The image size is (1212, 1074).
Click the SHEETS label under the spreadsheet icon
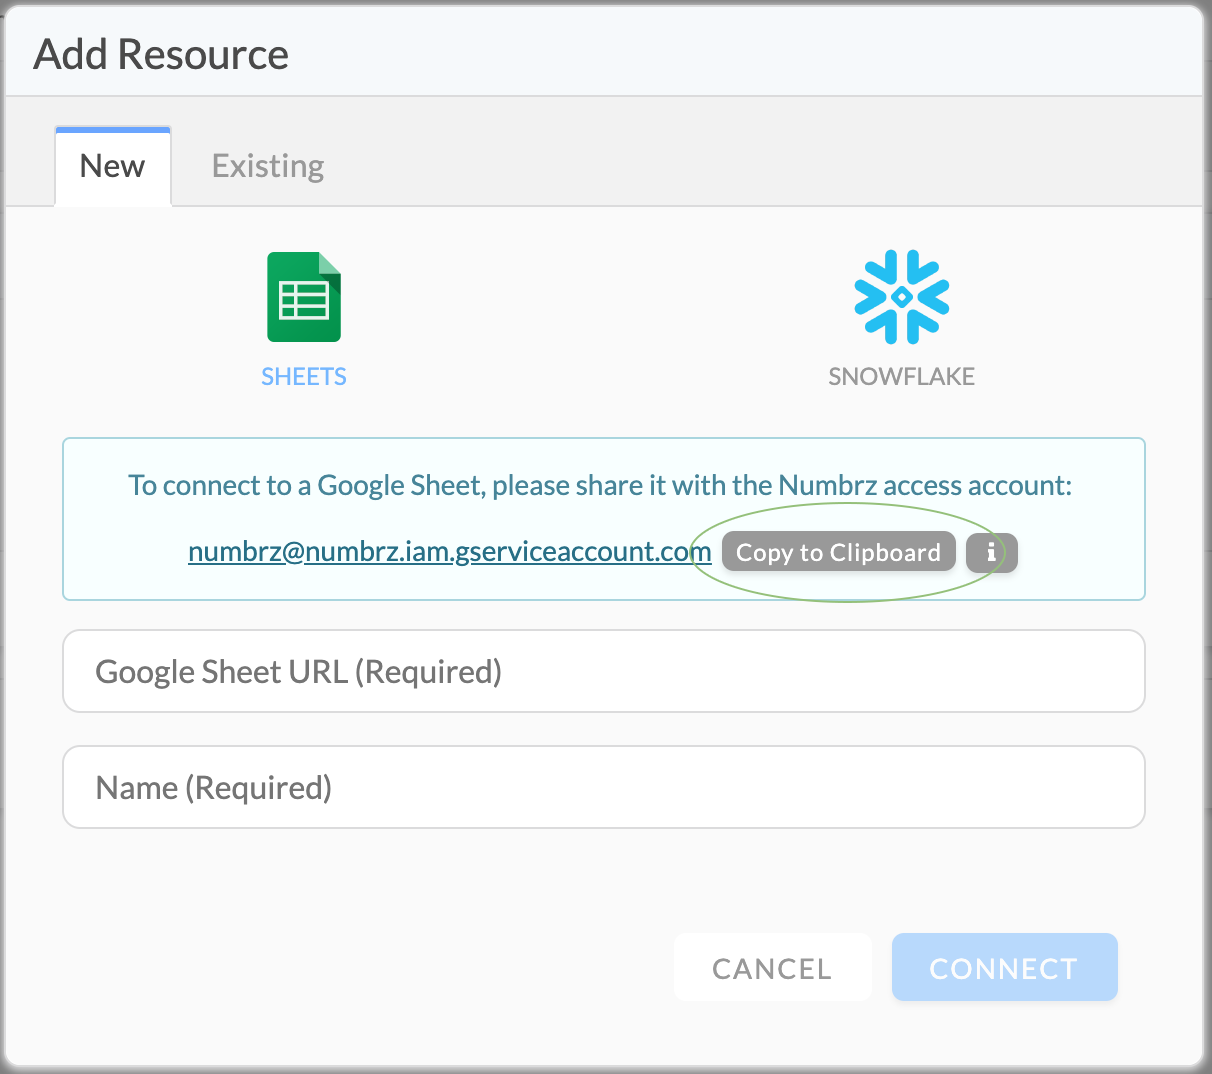click(x=304, y=377)
